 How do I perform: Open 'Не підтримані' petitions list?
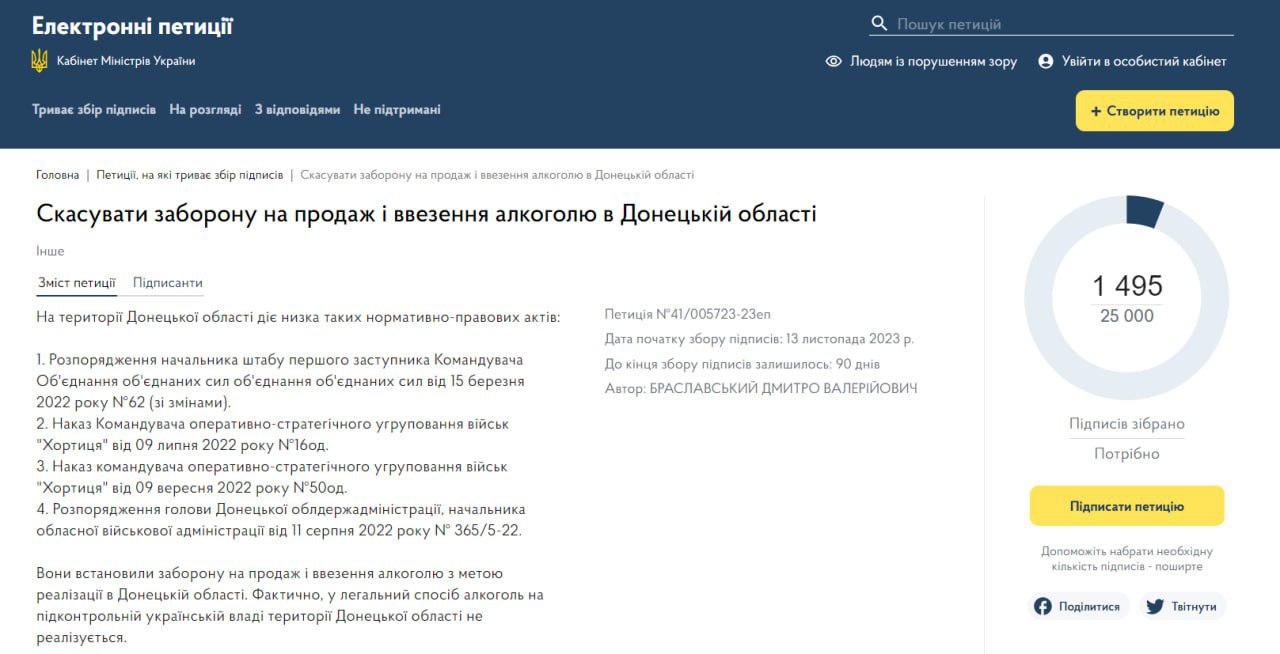click(397, 110)
